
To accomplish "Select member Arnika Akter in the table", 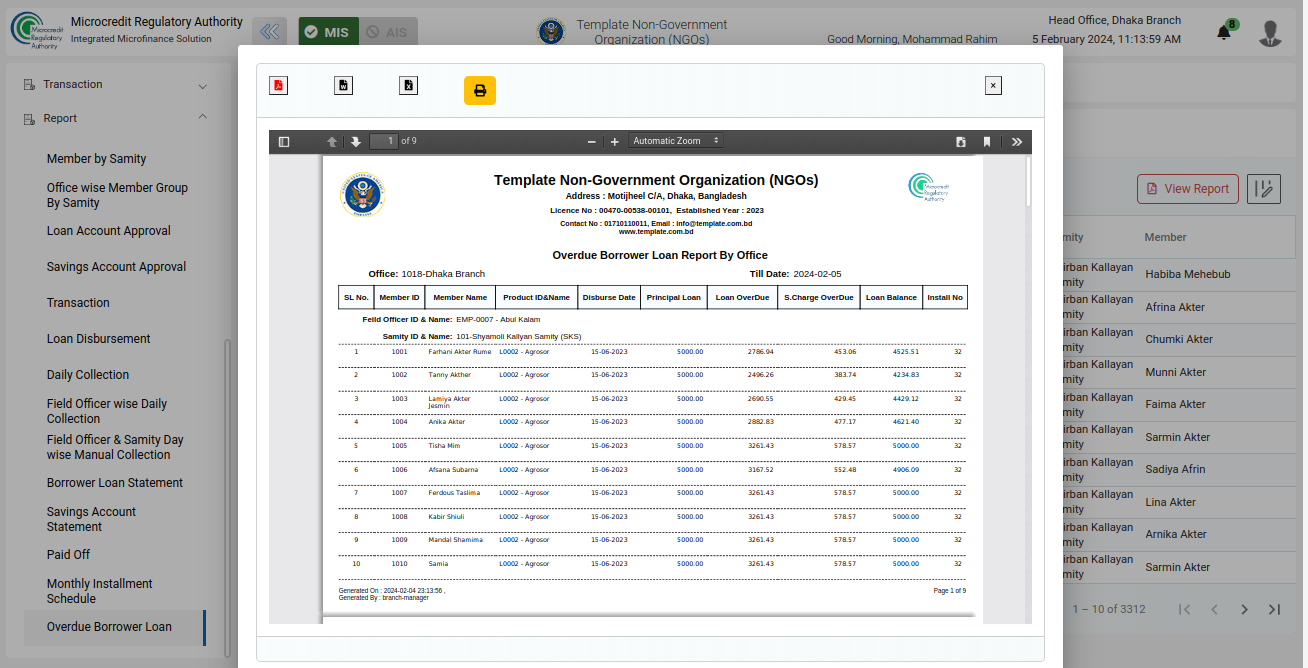I will (x=1176, y=534).
